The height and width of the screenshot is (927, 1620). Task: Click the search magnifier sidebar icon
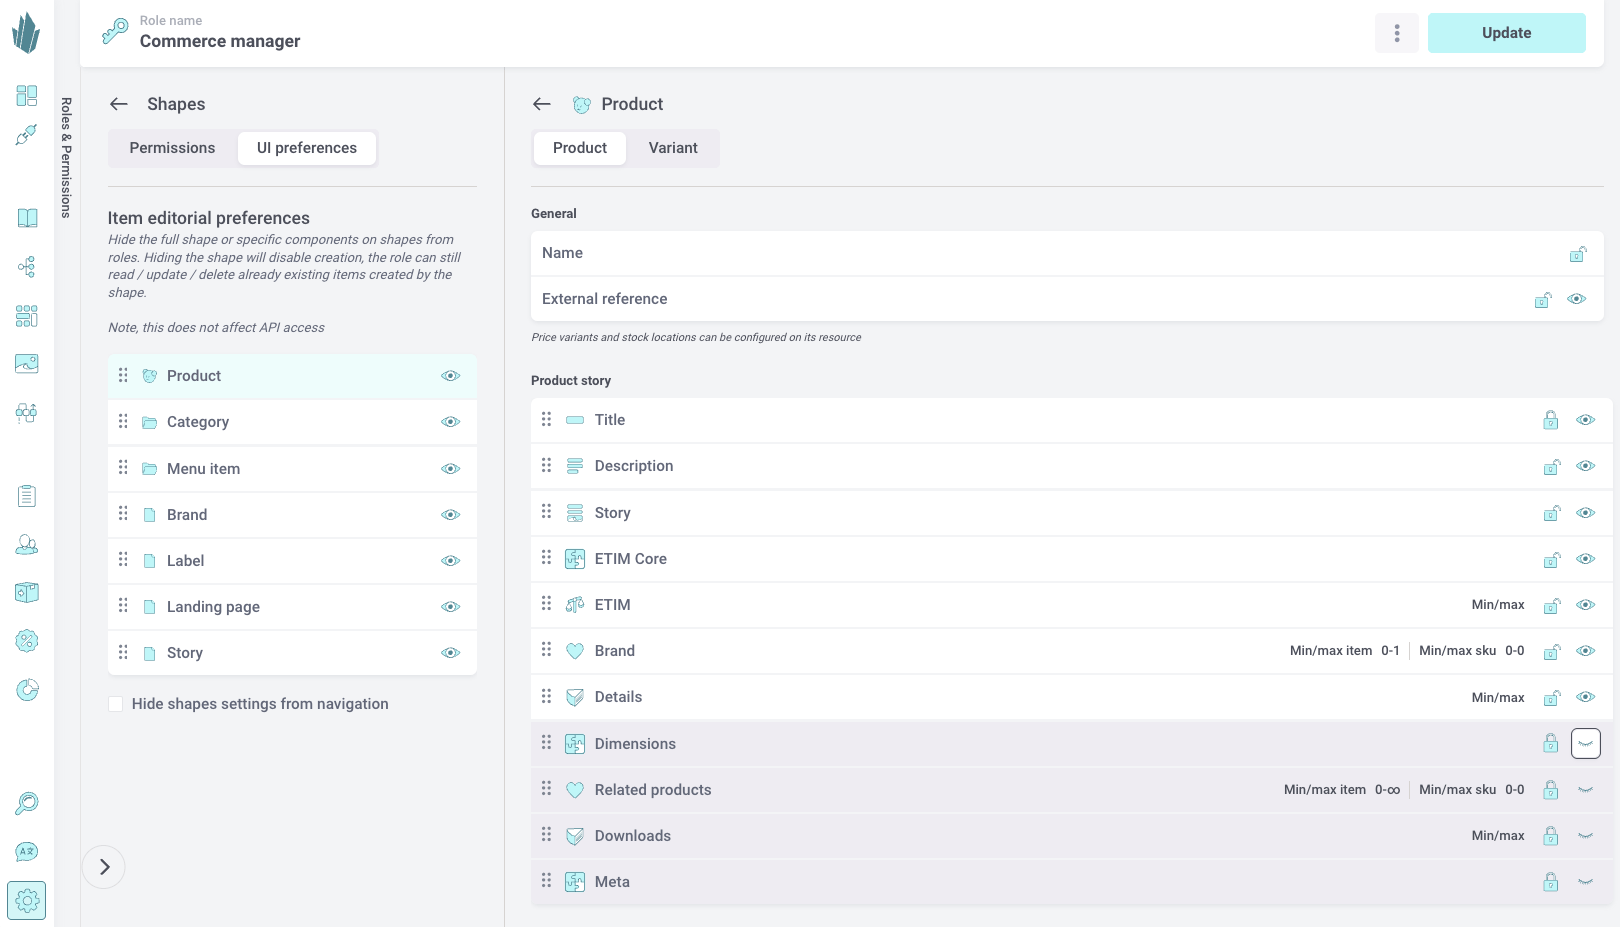coord(27,803)
